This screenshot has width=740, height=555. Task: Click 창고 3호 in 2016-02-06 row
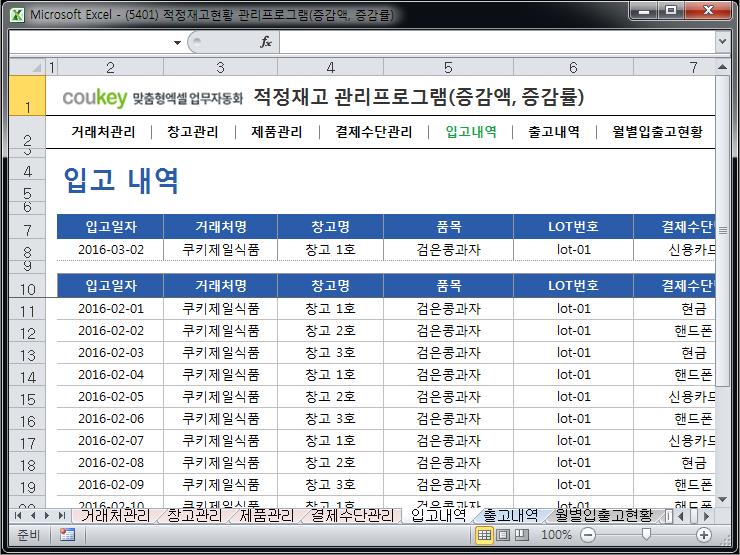(330, 419)
